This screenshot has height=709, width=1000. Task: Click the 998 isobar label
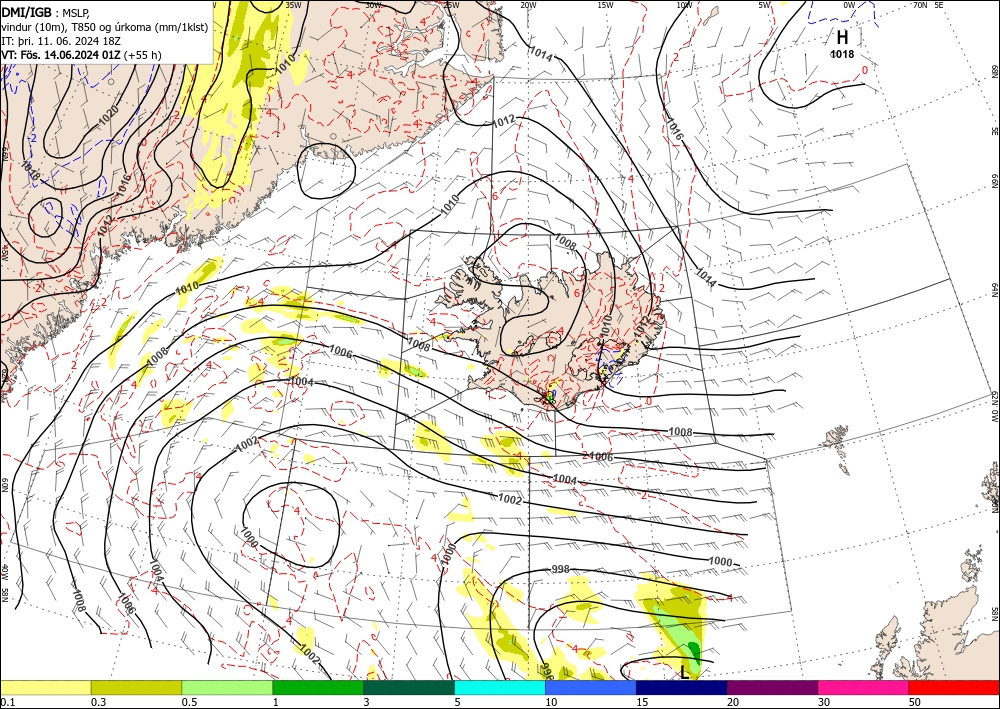click(561, 569)
